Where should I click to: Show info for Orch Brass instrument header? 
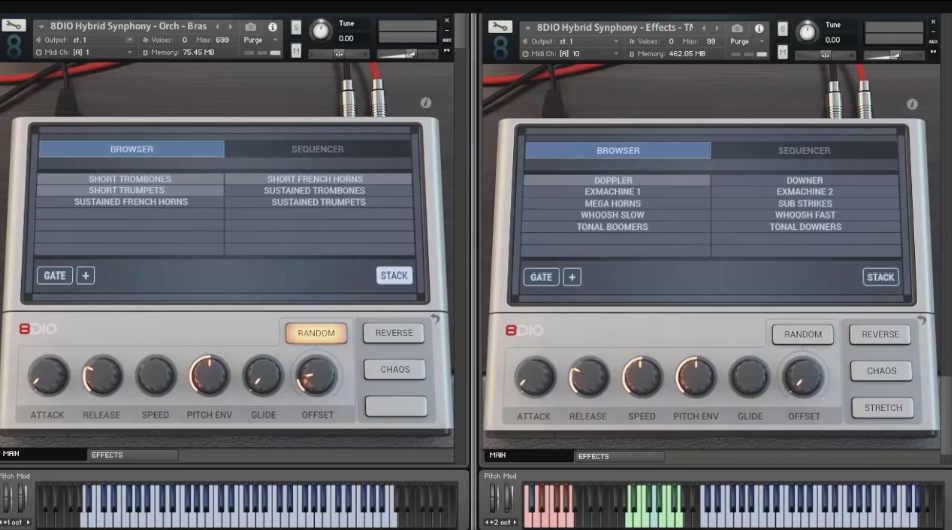pos(273,27)
